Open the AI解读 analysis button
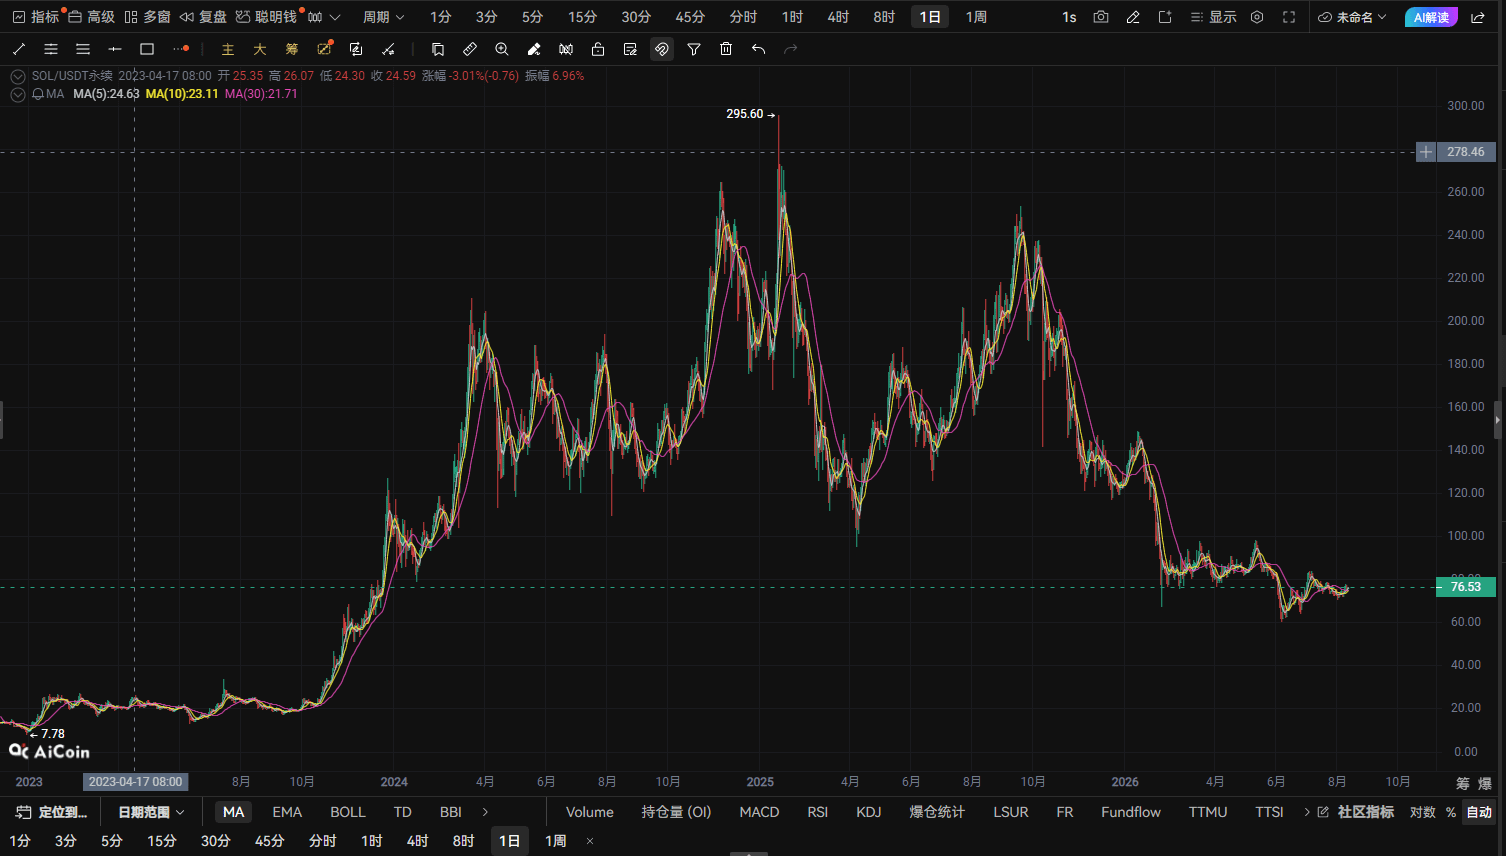The height and width of the screenshot is (856, 1506). pos(1431,17)
